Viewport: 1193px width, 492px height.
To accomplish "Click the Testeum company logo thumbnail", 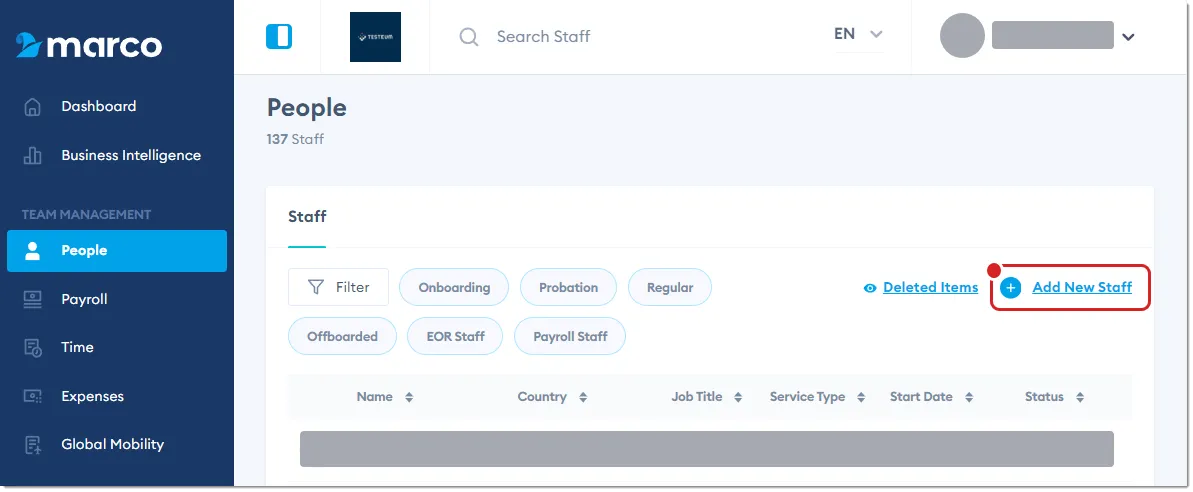I will coord(375,37).
